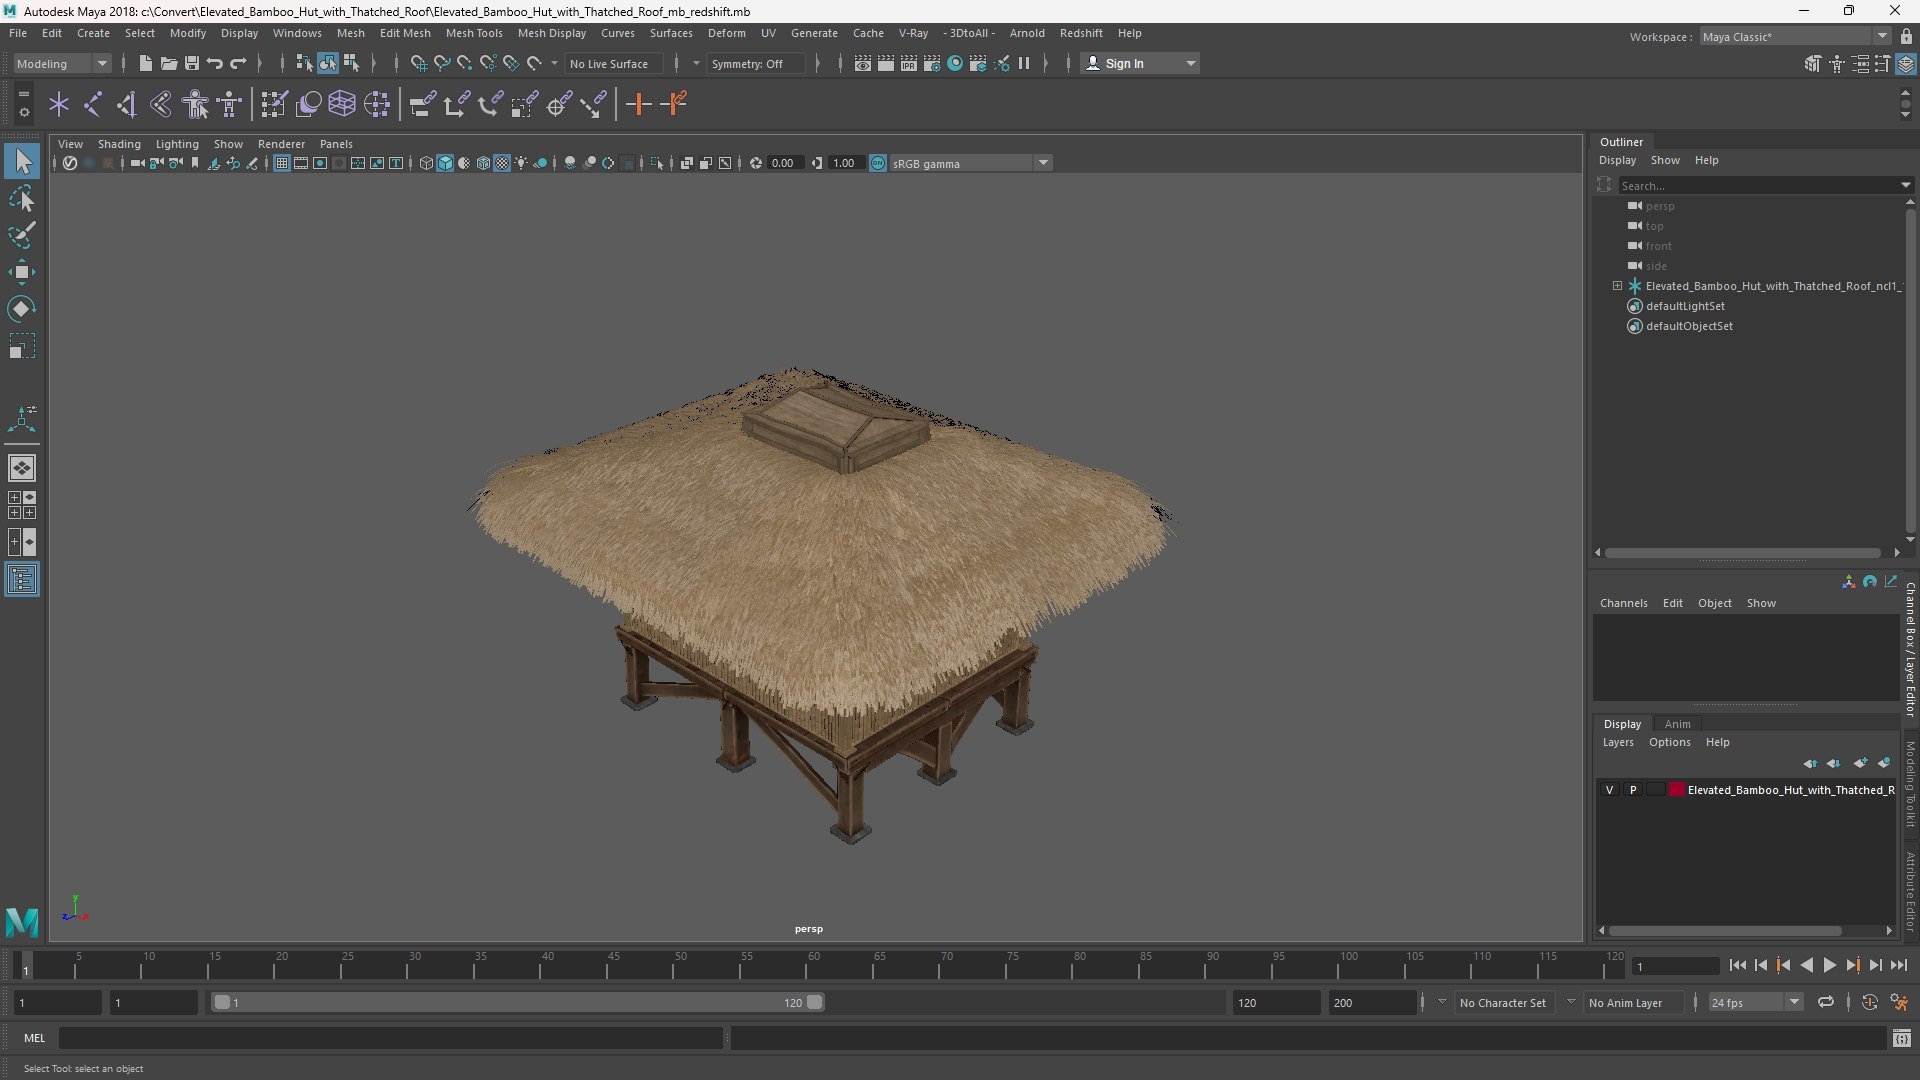Open the panel Shading menu
The width and height of the screenshot is (1920, 1080).
(119, 144)
